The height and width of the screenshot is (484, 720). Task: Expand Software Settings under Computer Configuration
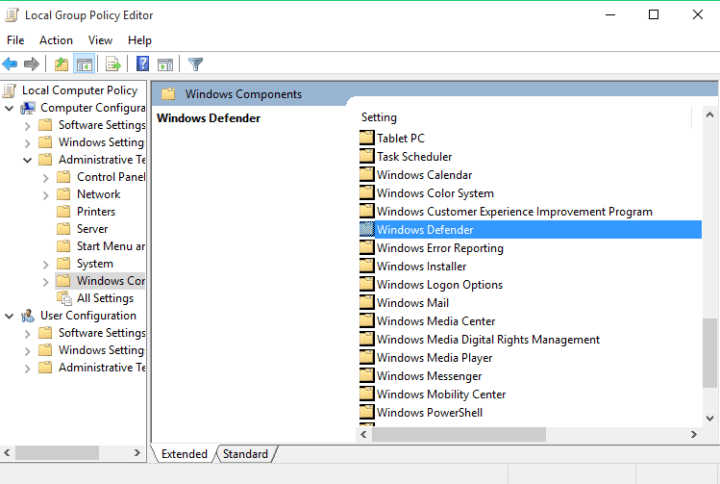pos(27,126)
